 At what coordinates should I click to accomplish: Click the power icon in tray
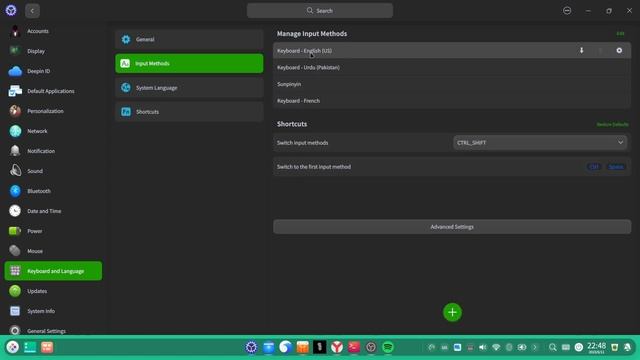click(x=579, y=347)
